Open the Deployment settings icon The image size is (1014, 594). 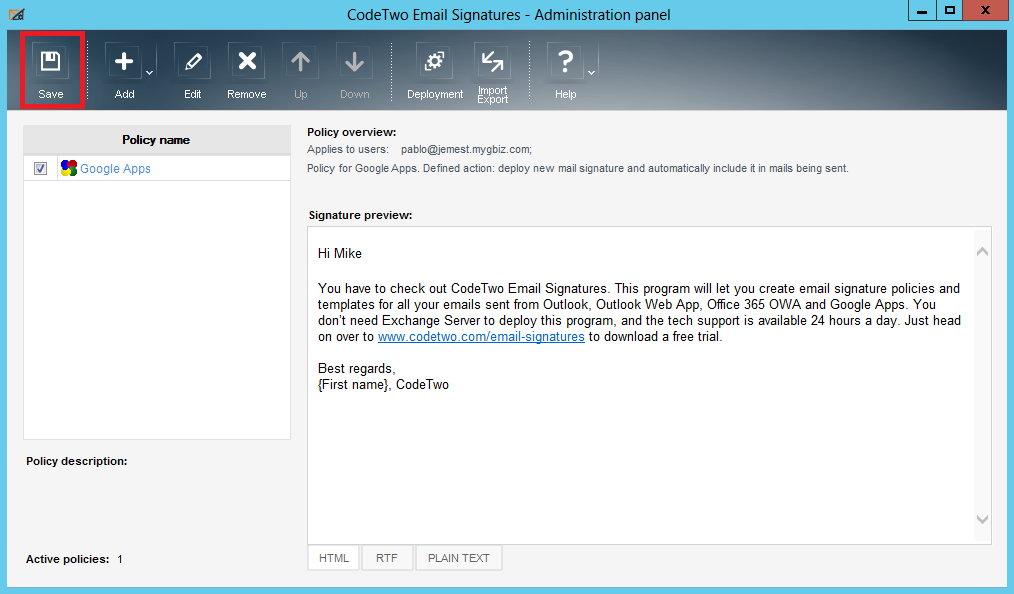434,62
